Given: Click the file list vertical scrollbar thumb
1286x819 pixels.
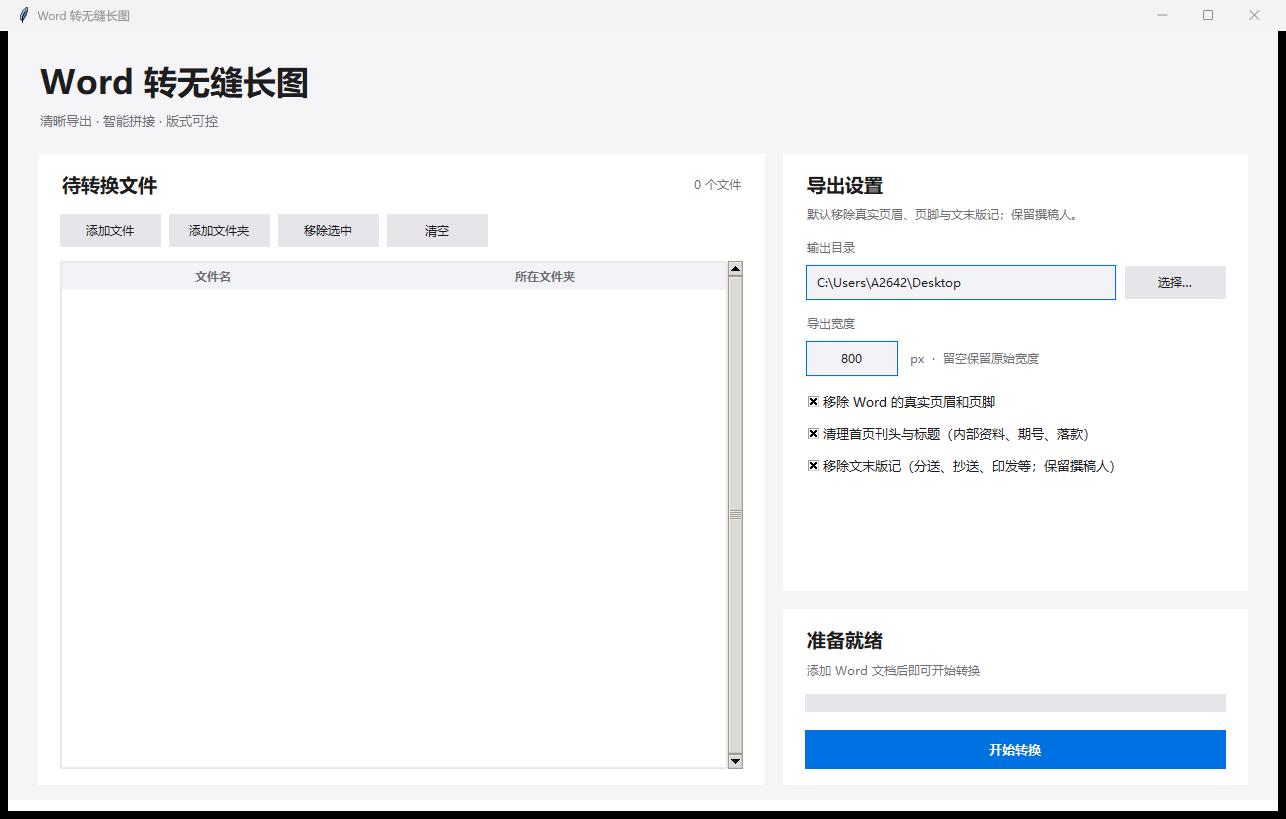Looking at the screenshot, I should click(x=735, y=514).
